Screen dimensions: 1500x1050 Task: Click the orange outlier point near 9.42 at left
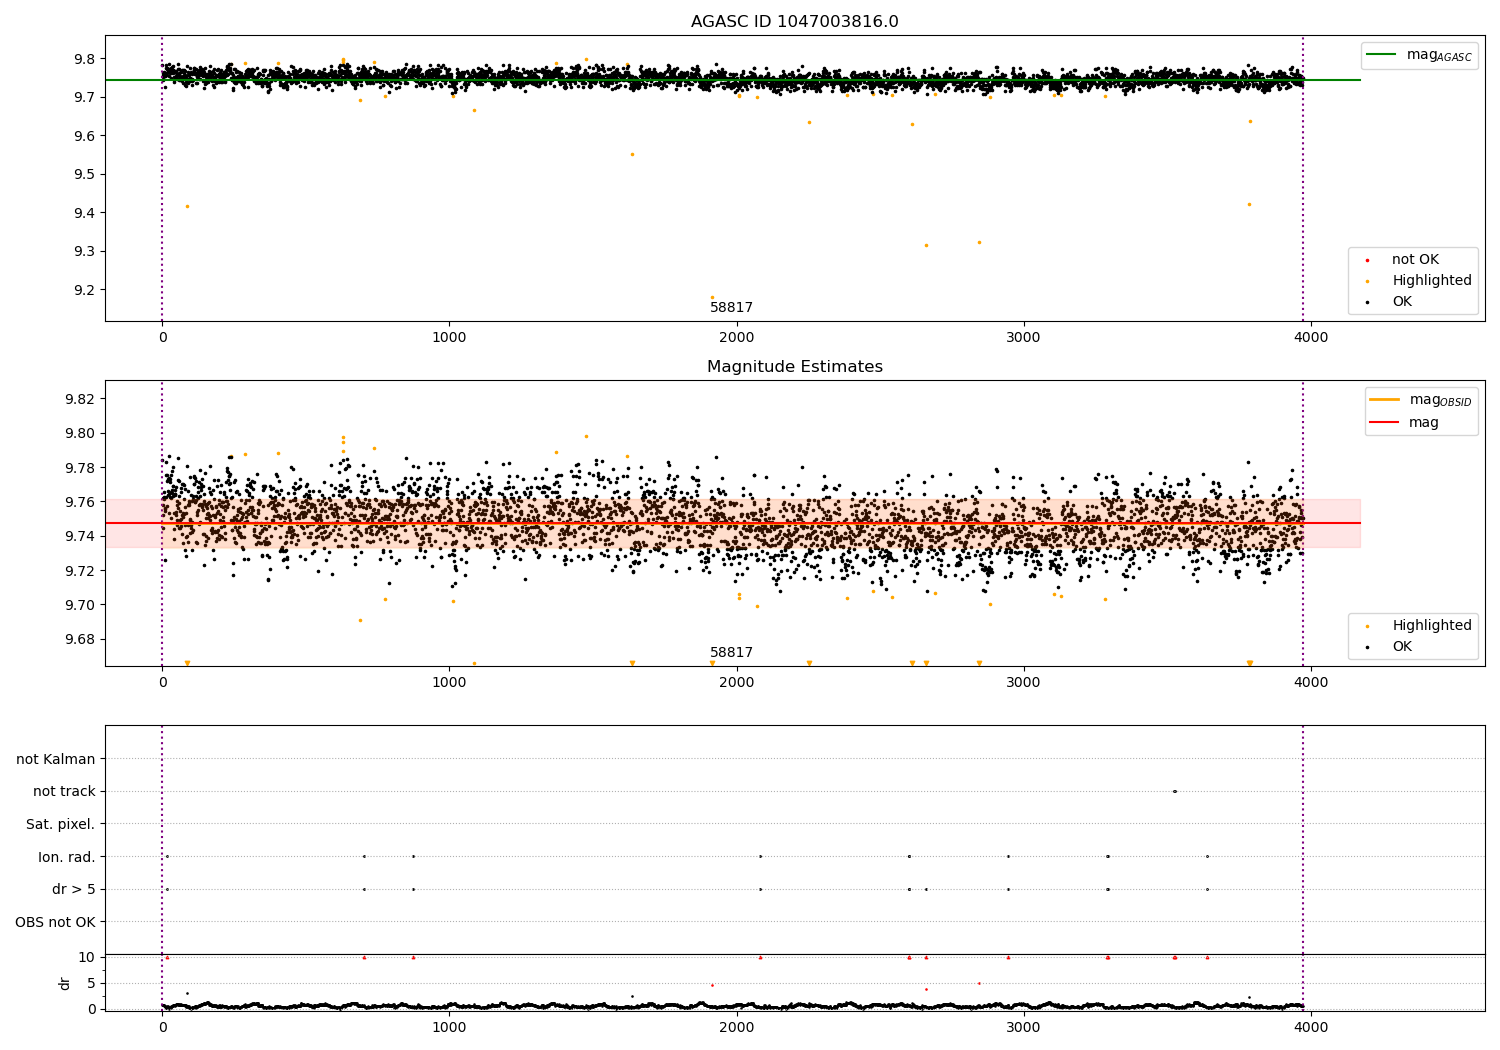[187, 206]
